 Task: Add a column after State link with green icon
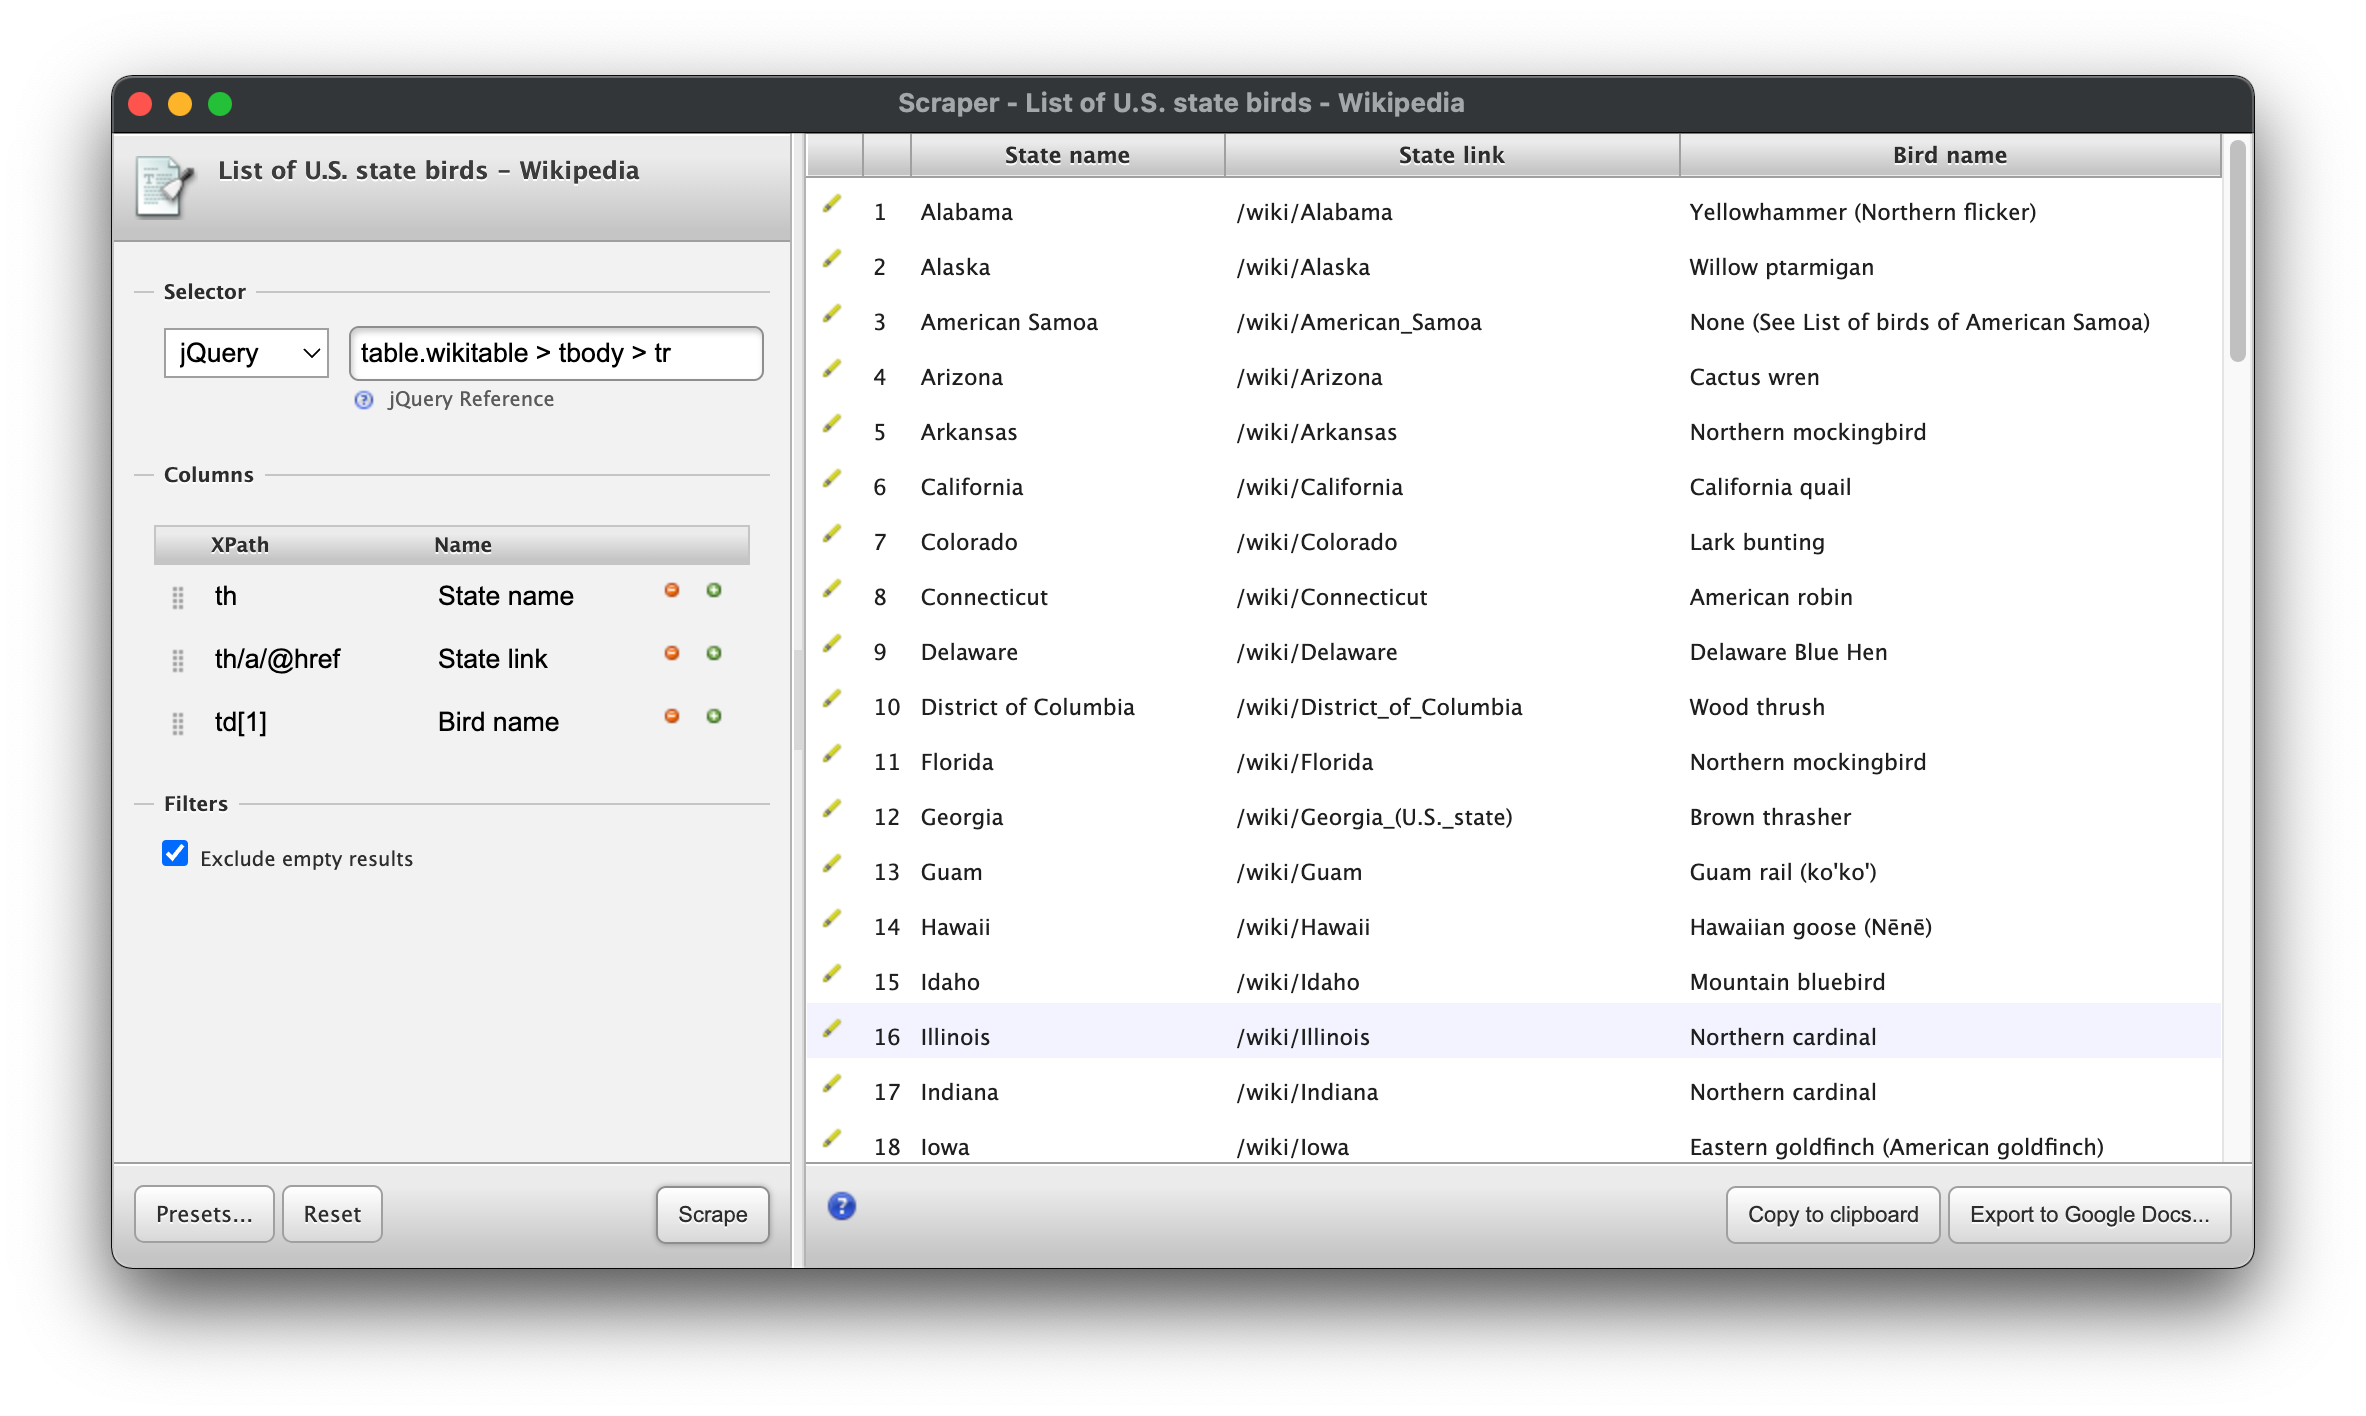[x=714, y=653]
